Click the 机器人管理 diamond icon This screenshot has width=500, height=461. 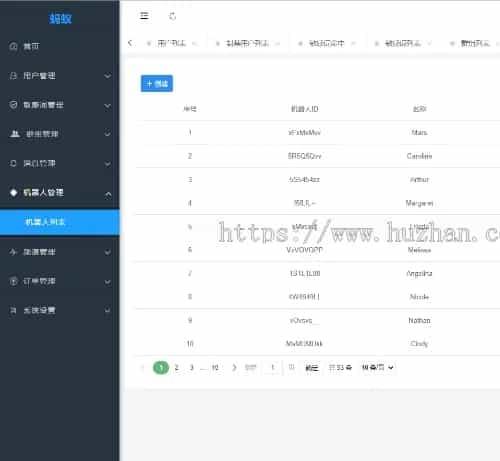[x=13, y=192]
